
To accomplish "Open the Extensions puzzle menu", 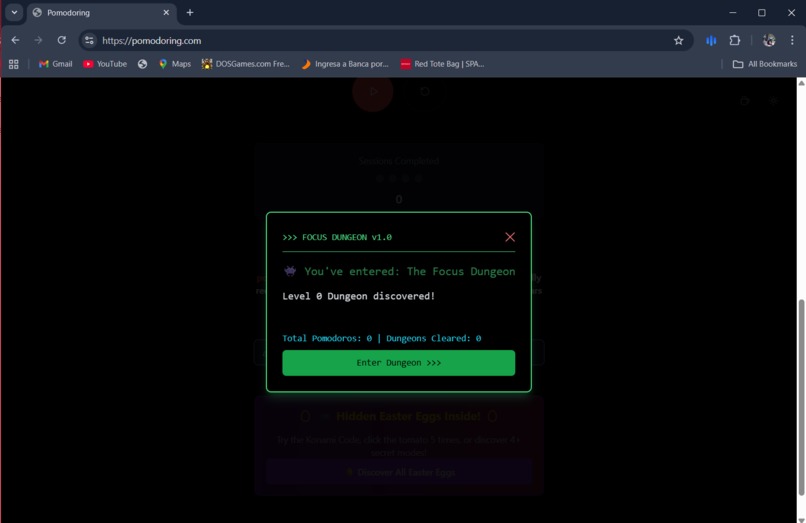I will 735,40.
